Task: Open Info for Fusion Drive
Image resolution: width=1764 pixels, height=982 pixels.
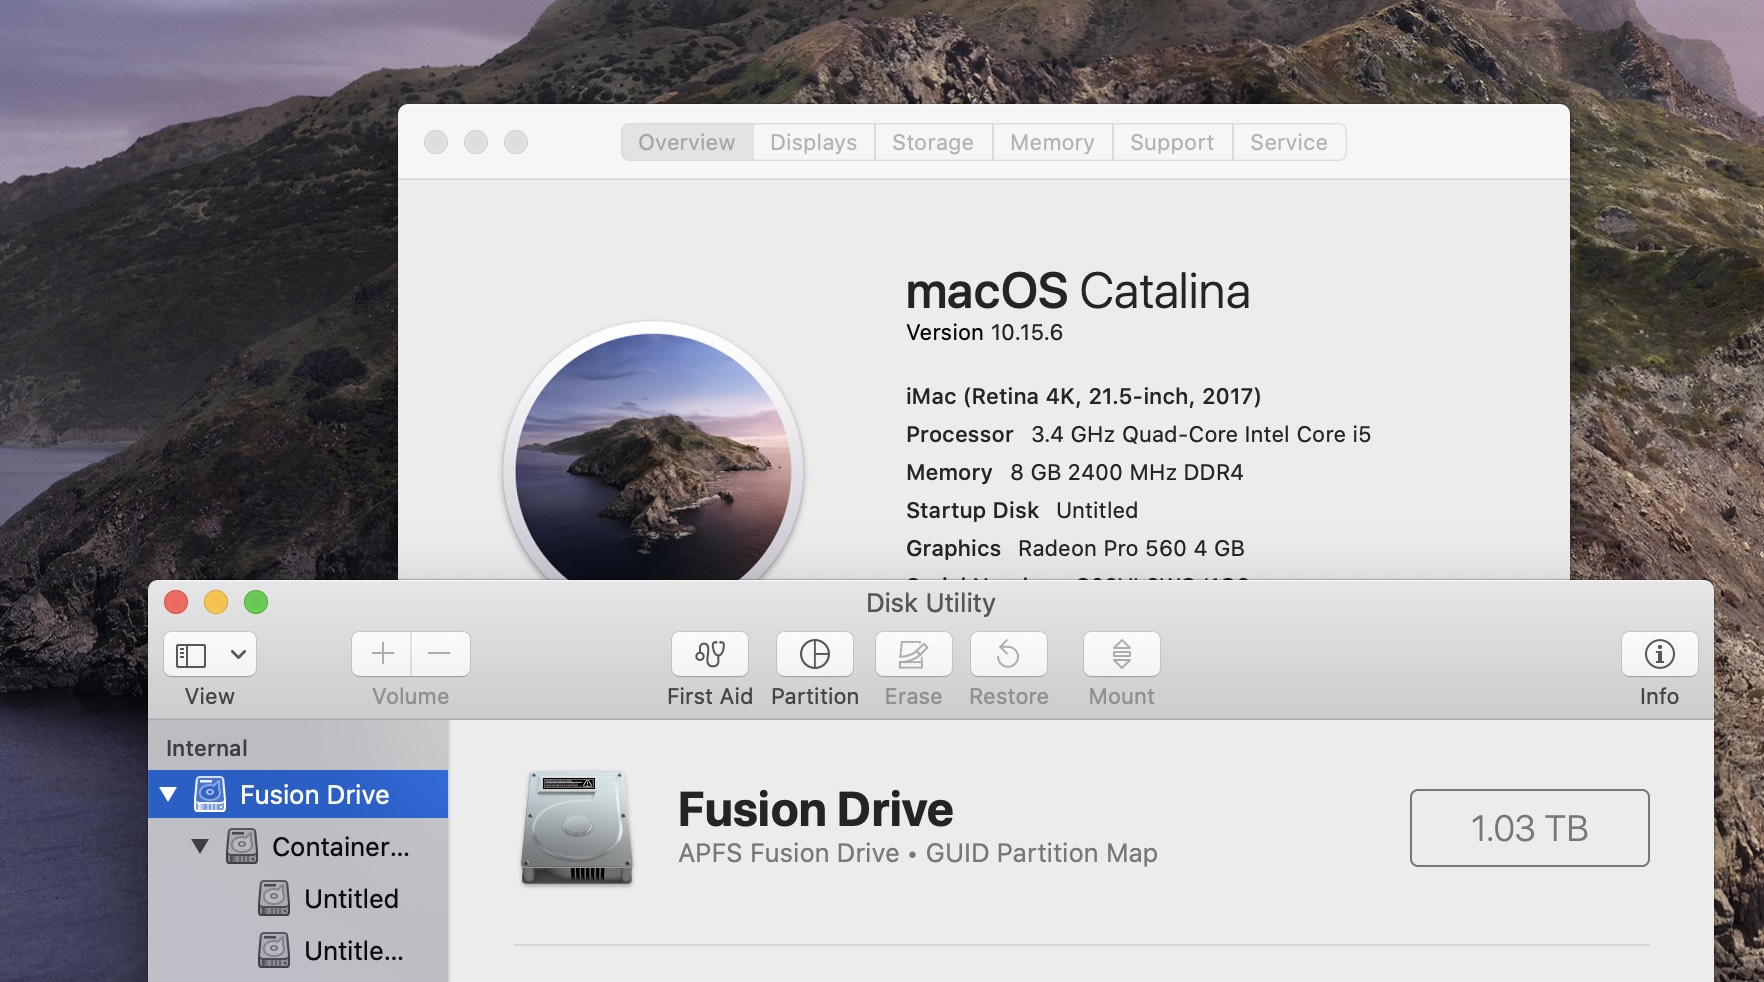Action: pos(1657,655)
